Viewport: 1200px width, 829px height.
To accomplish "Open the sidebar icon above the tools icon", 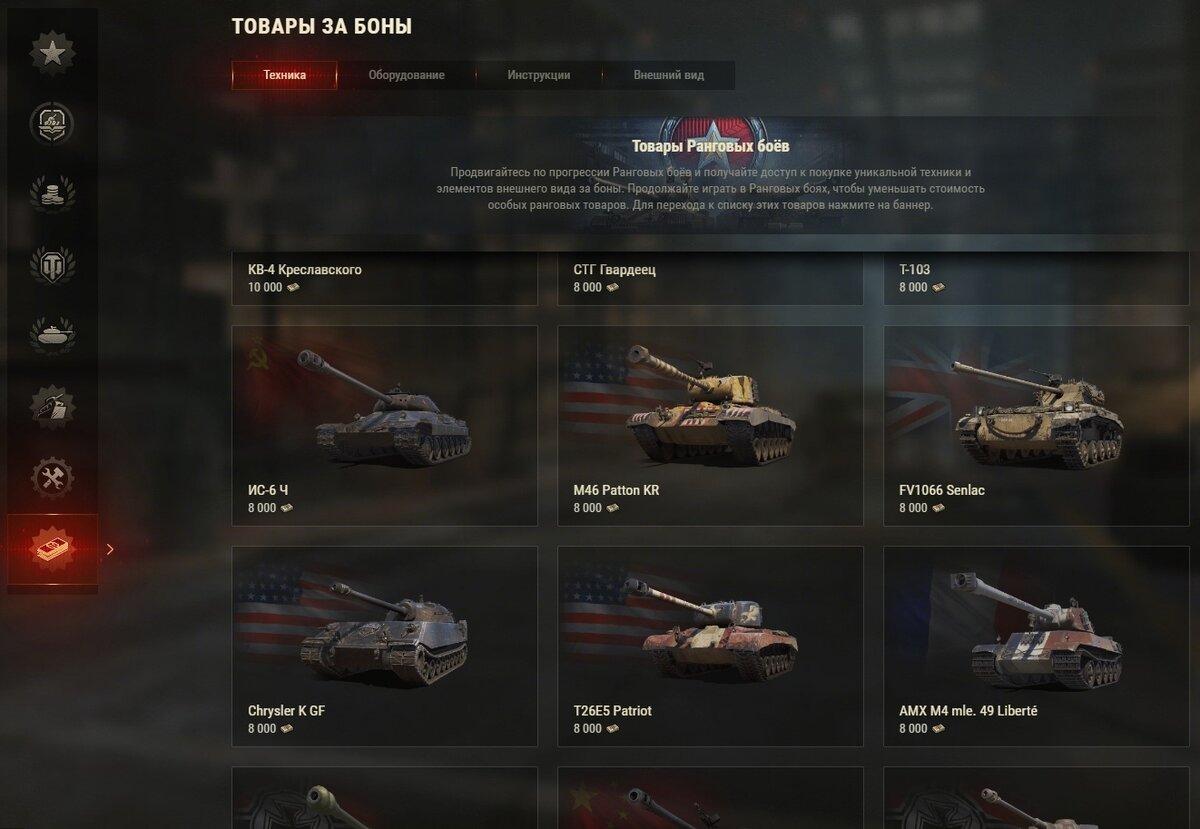I will [52, 407].
